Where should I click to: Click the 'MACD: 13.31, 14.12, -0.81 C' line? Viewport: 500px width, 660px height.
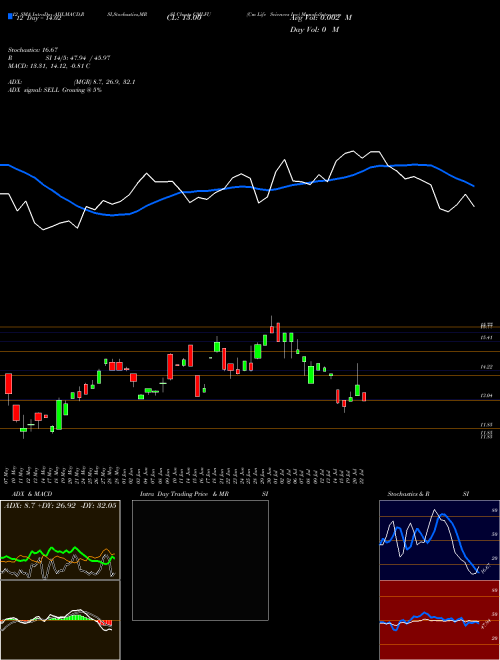pyautogui.click(x=49, y=66)
